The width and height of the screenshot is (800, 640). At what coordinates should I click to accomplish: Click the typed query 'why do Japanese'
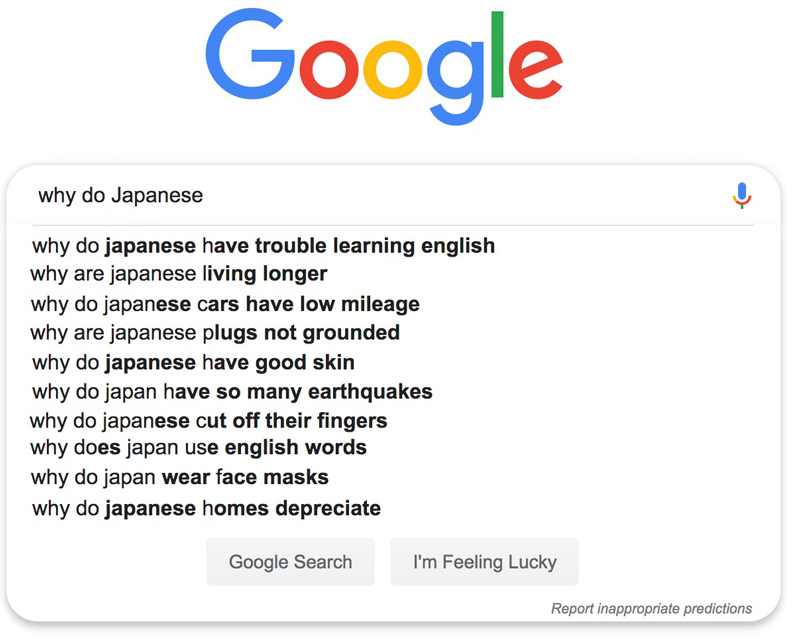pos(121,194)
